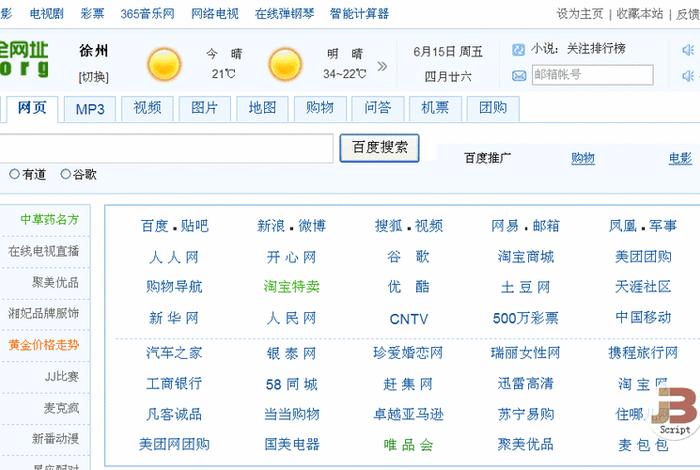Open 在线电视直播 in the sidebar
Viewport: 700px width, 470px height.
[x=44, y=251]
